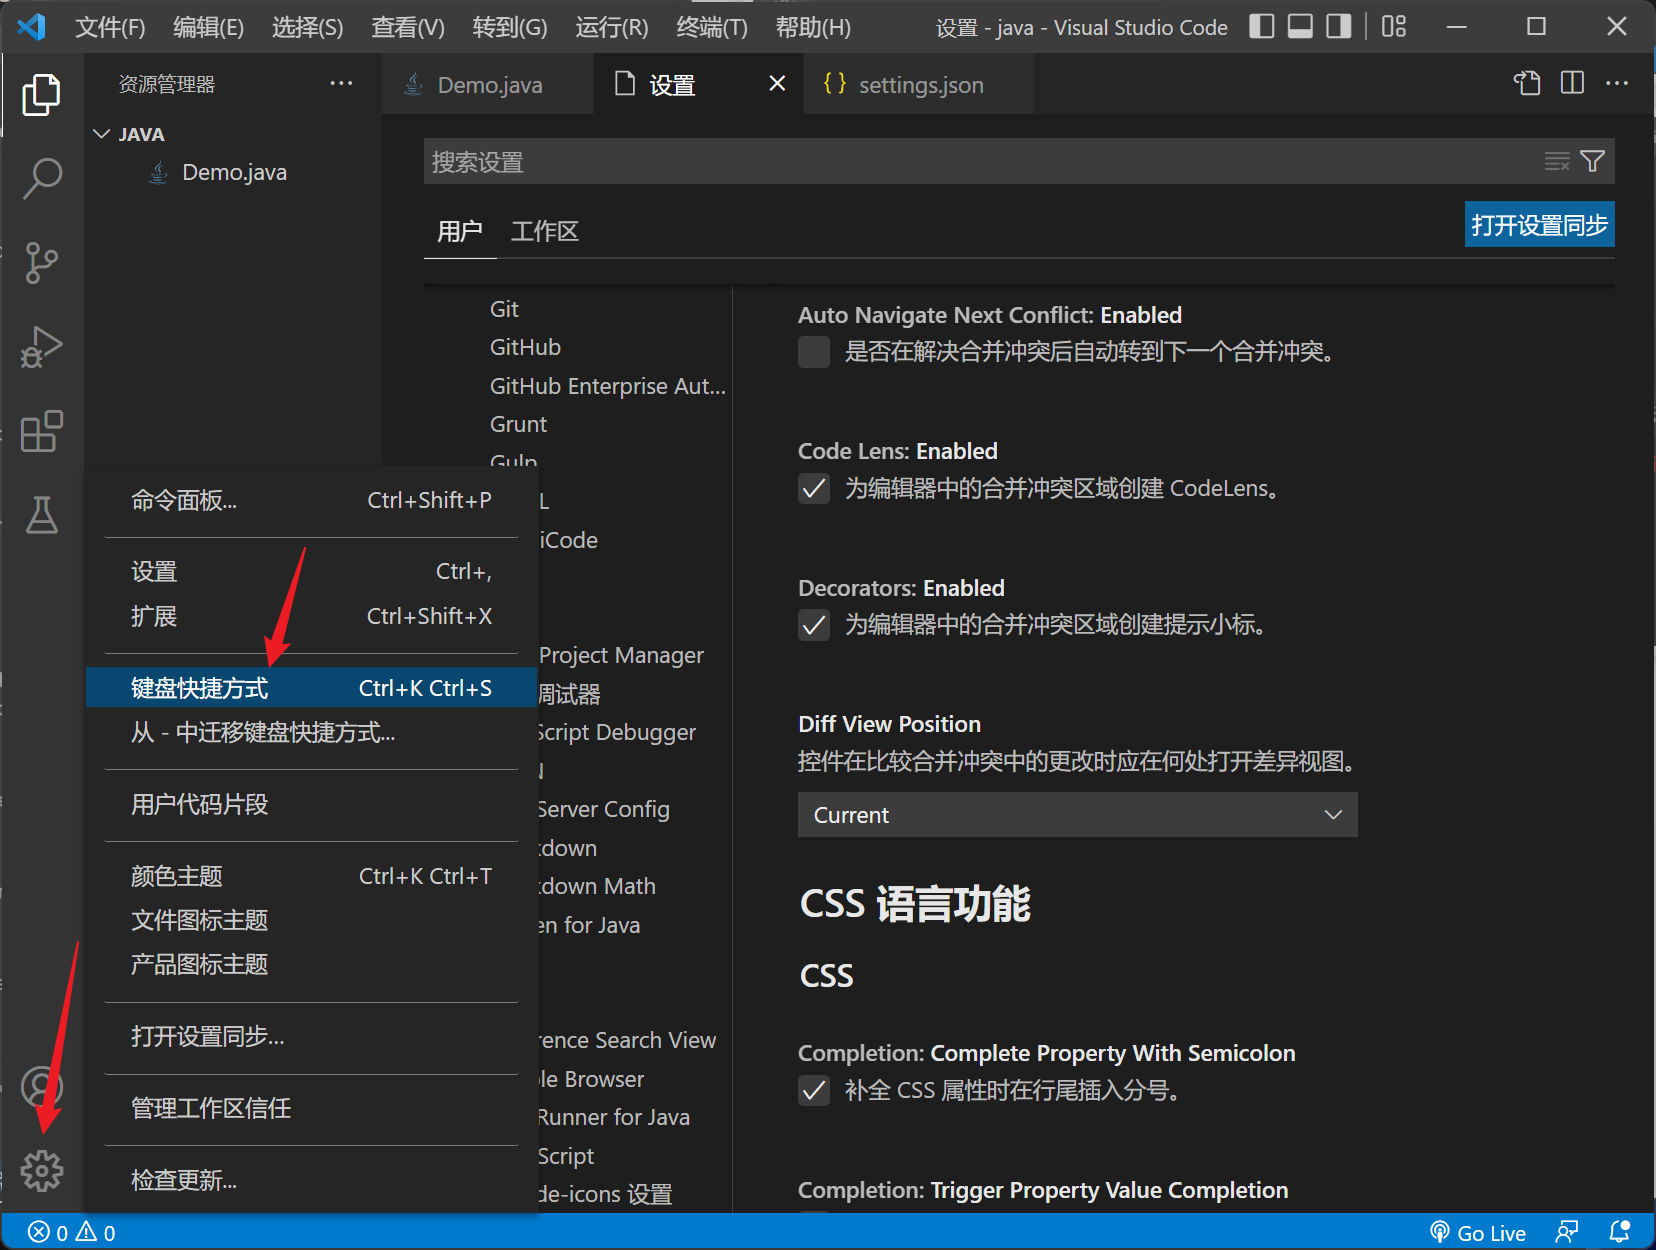
Task: Open the 查看(V) menu
Action: (x=408, y=27)
